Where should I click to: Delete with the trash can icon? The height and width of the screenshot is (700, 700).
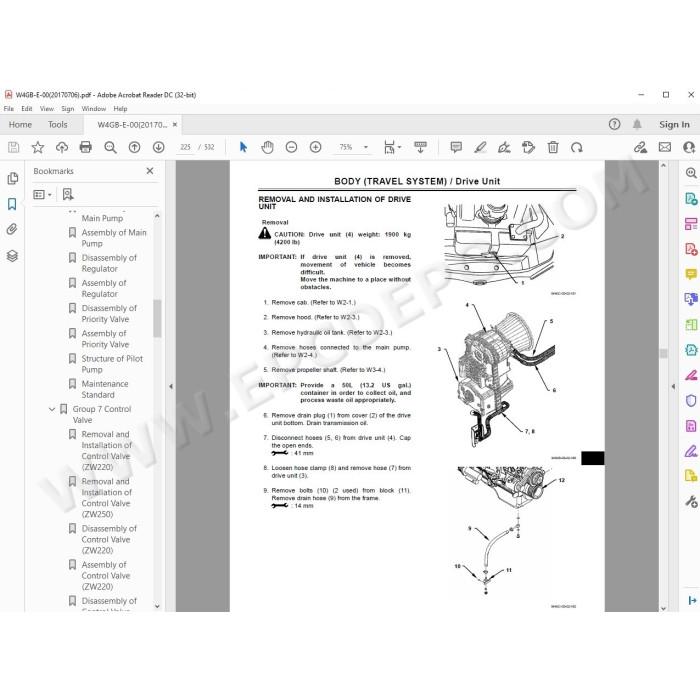coord(553,147)
